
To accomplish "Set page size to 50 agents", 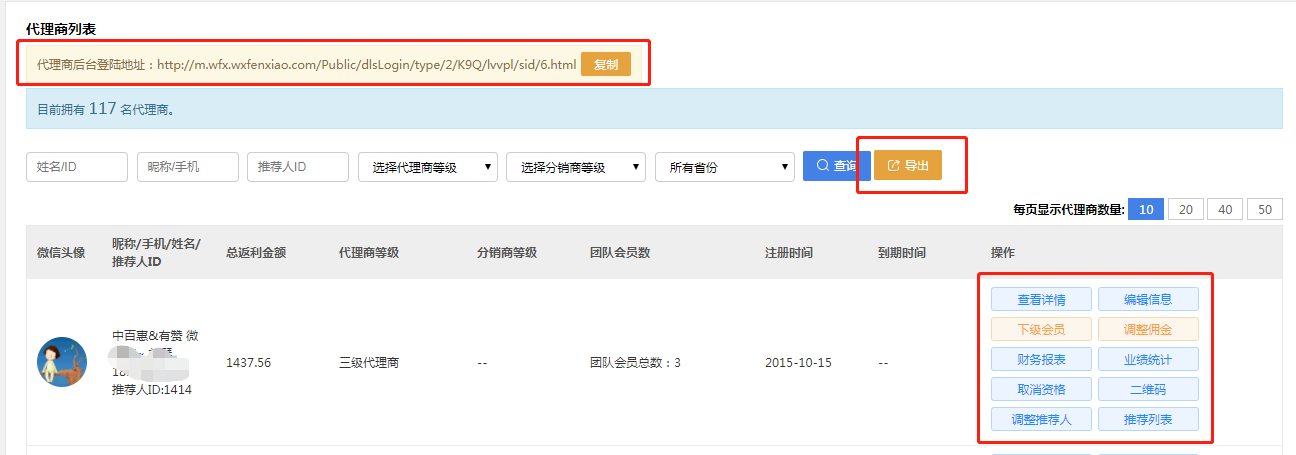I will [x=1264, y=209].
